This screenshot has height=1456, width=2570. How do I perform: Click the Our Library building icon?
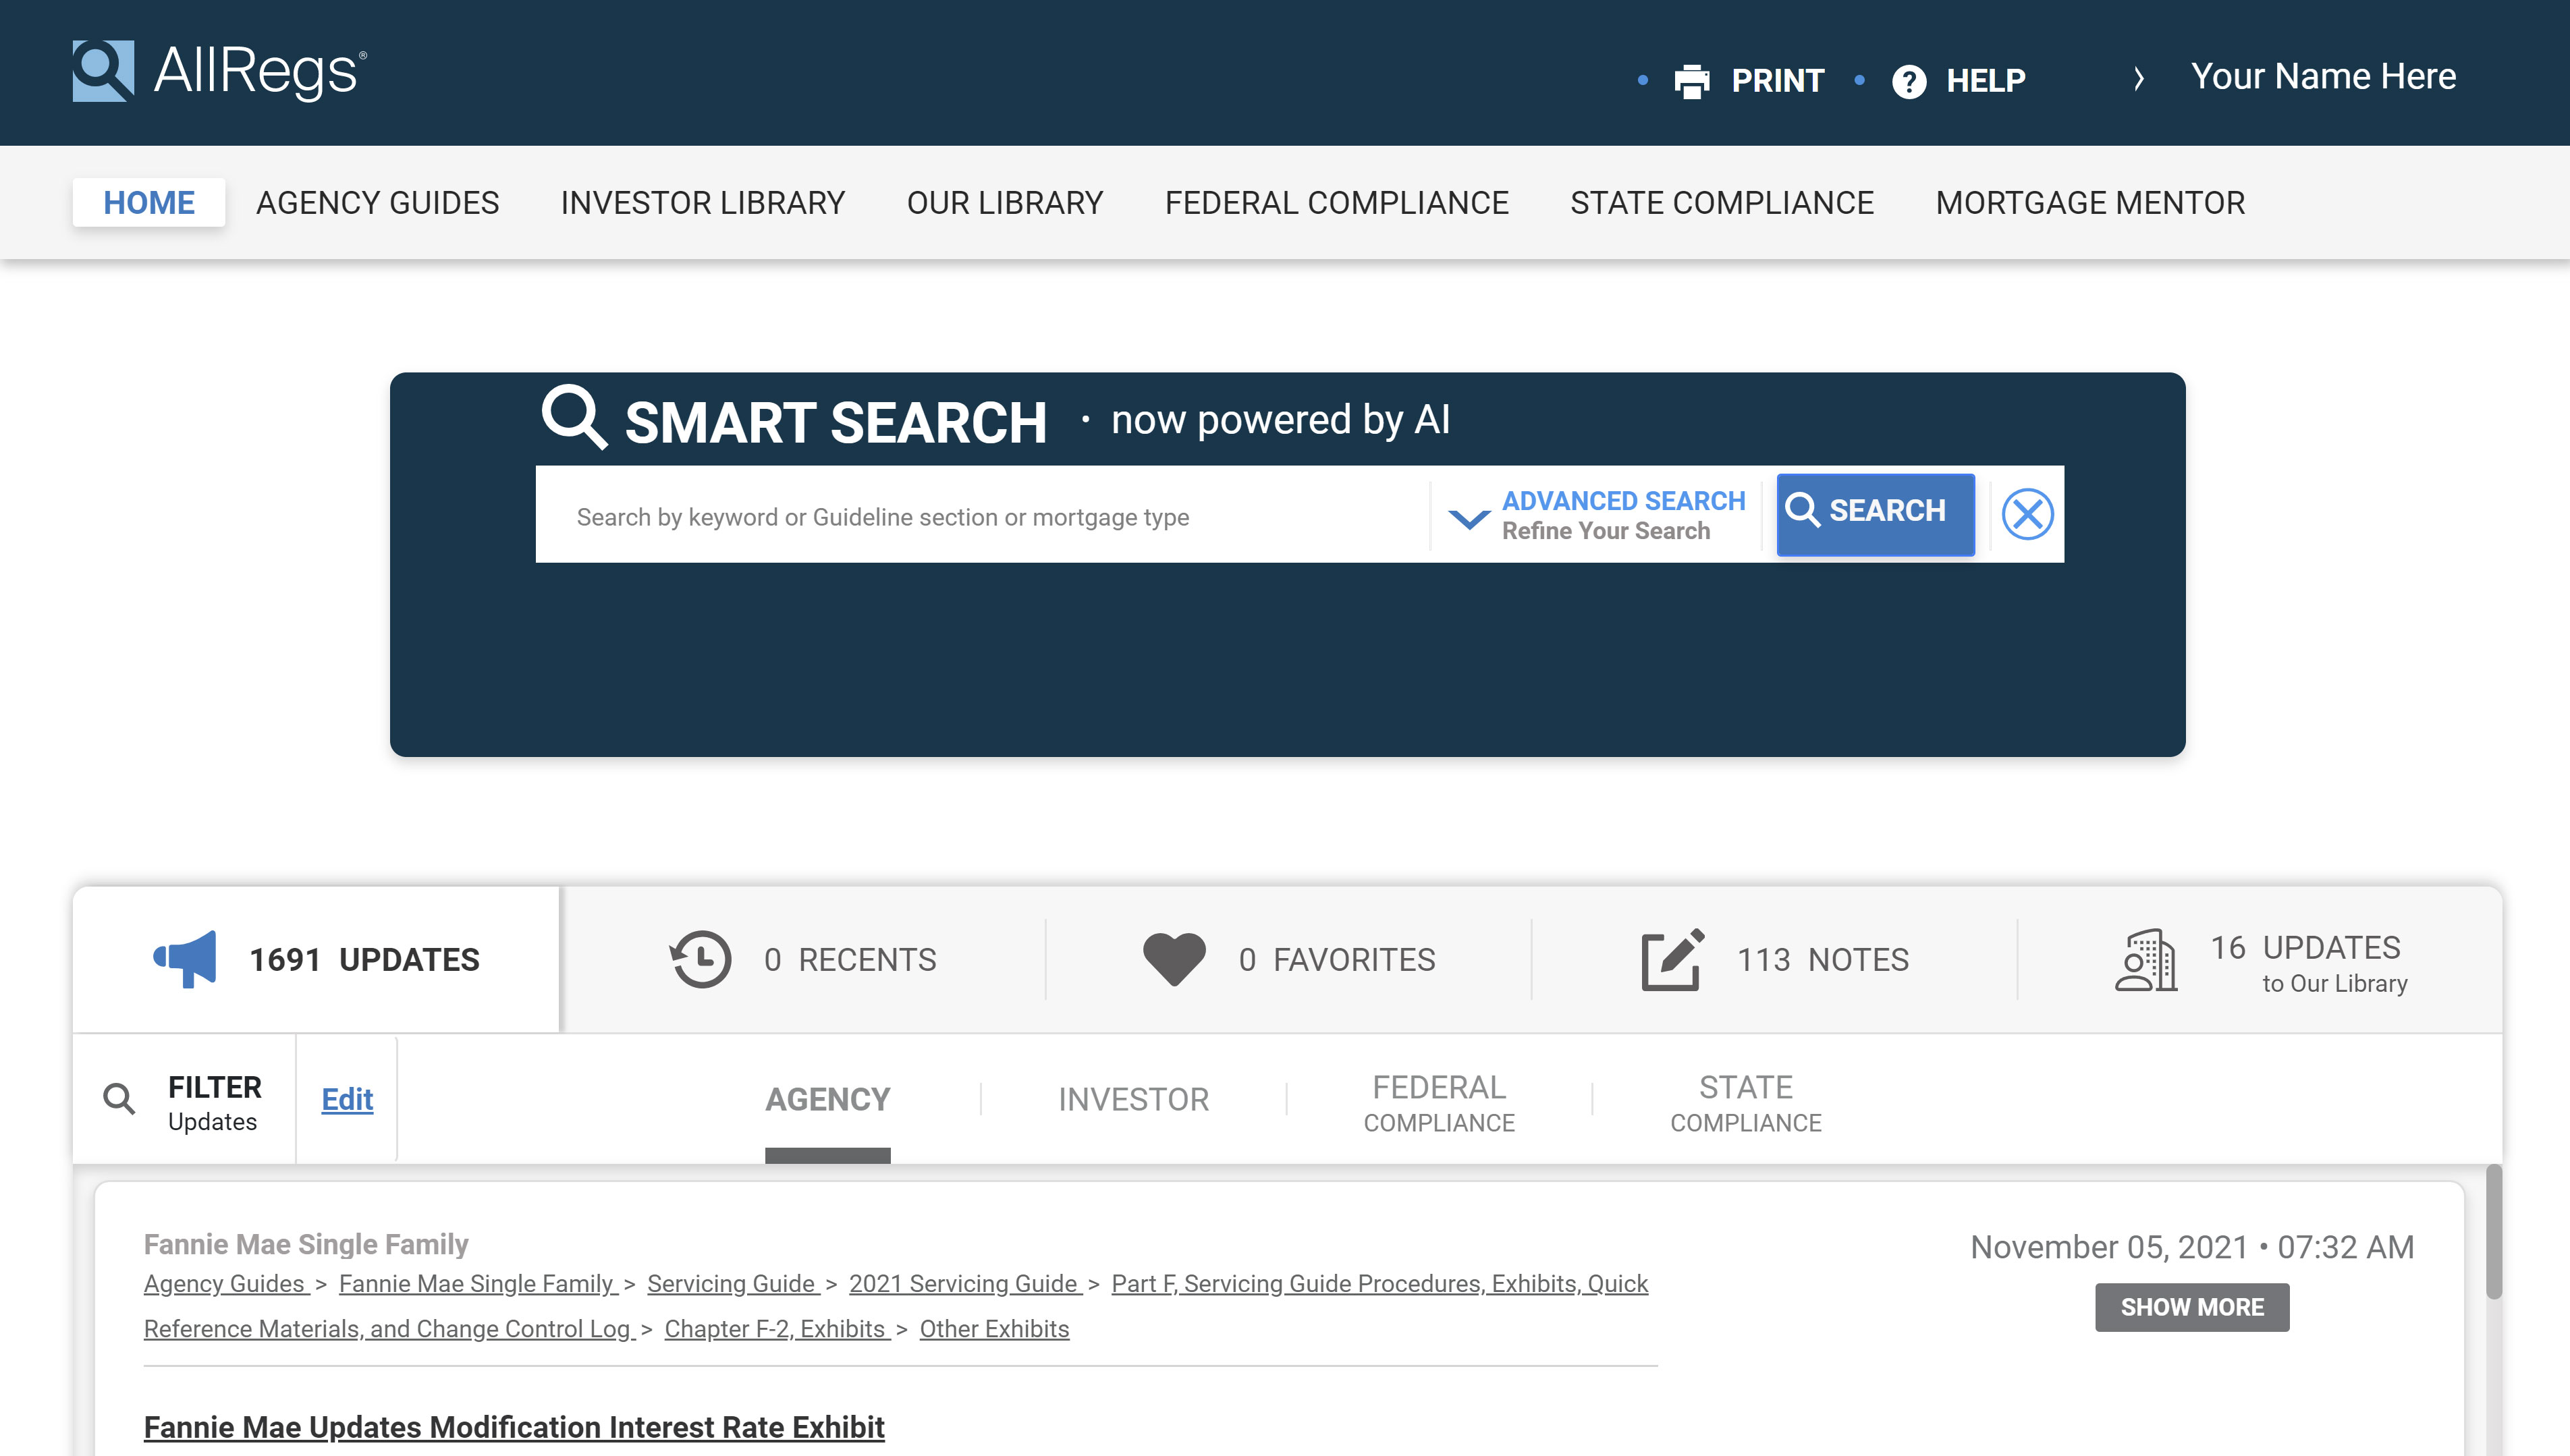(2146, 959)
